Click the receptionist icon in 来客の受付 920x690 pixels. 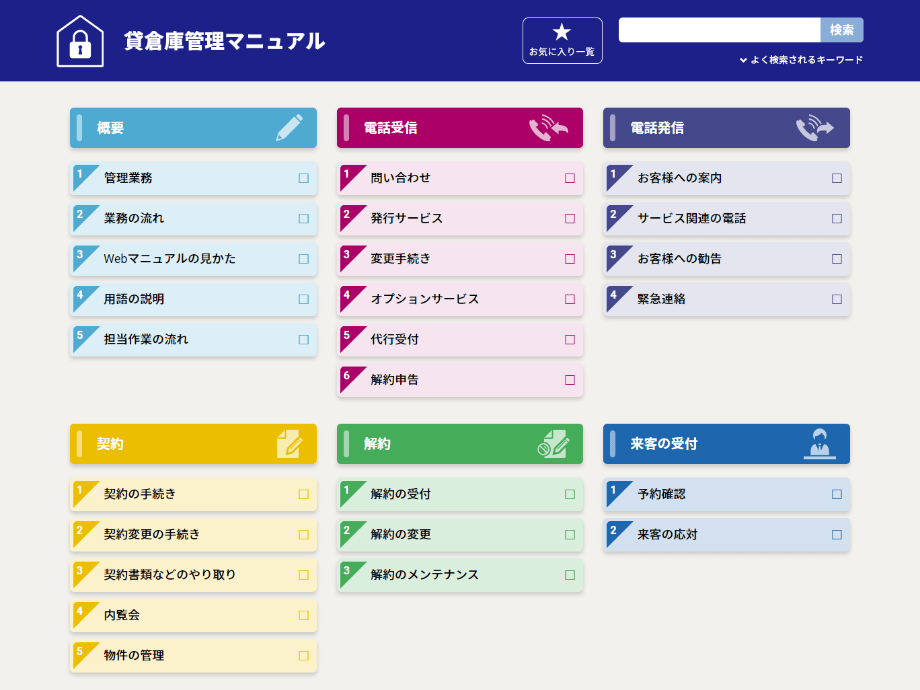coord(819,444)
